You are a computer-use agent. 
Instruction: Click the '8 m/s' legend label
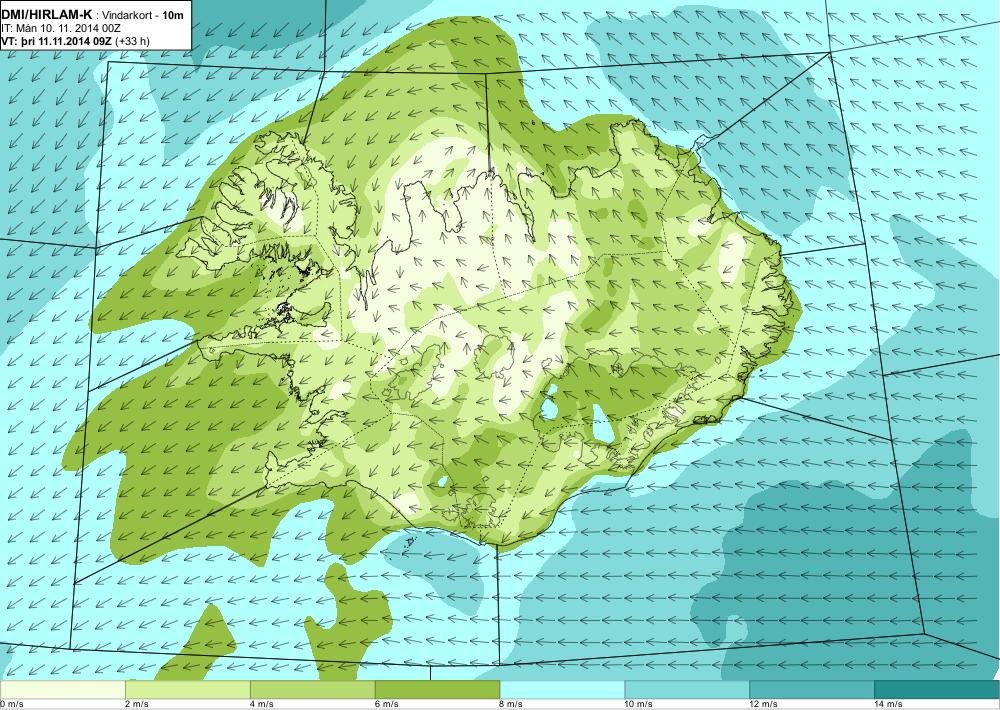pyautogui.click(x=511, y=704)
